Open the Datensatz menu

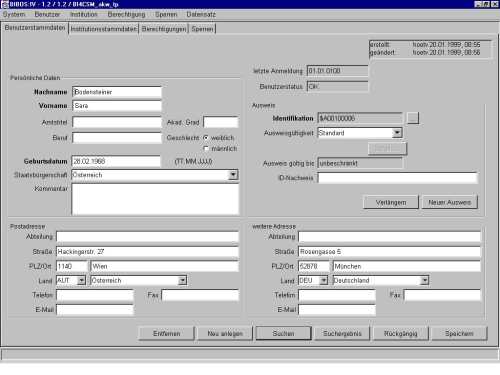tap(201, 15)
